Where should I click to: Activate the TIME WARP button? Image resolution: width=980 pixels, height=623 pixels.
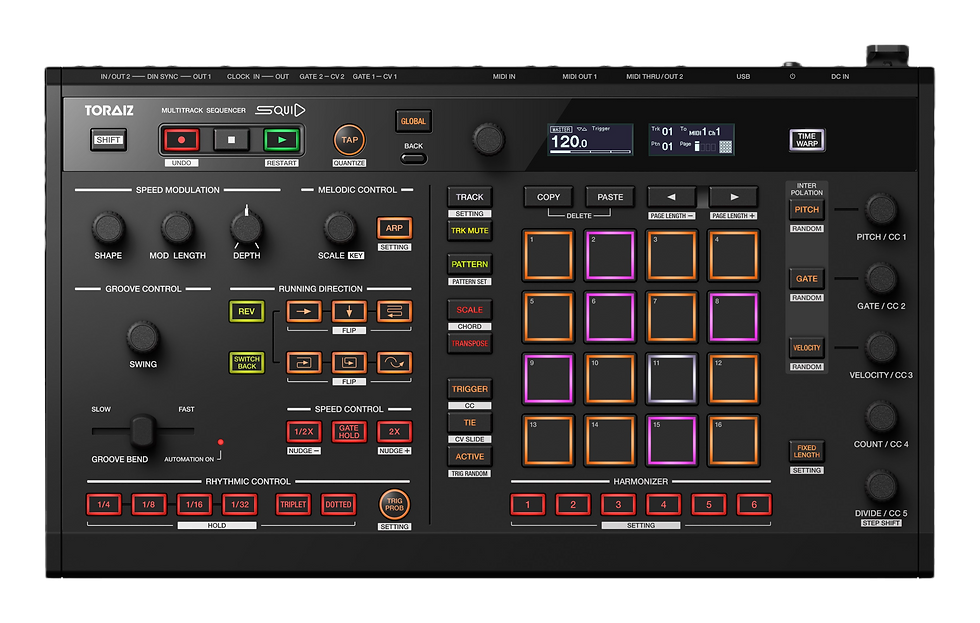point(806,140)
